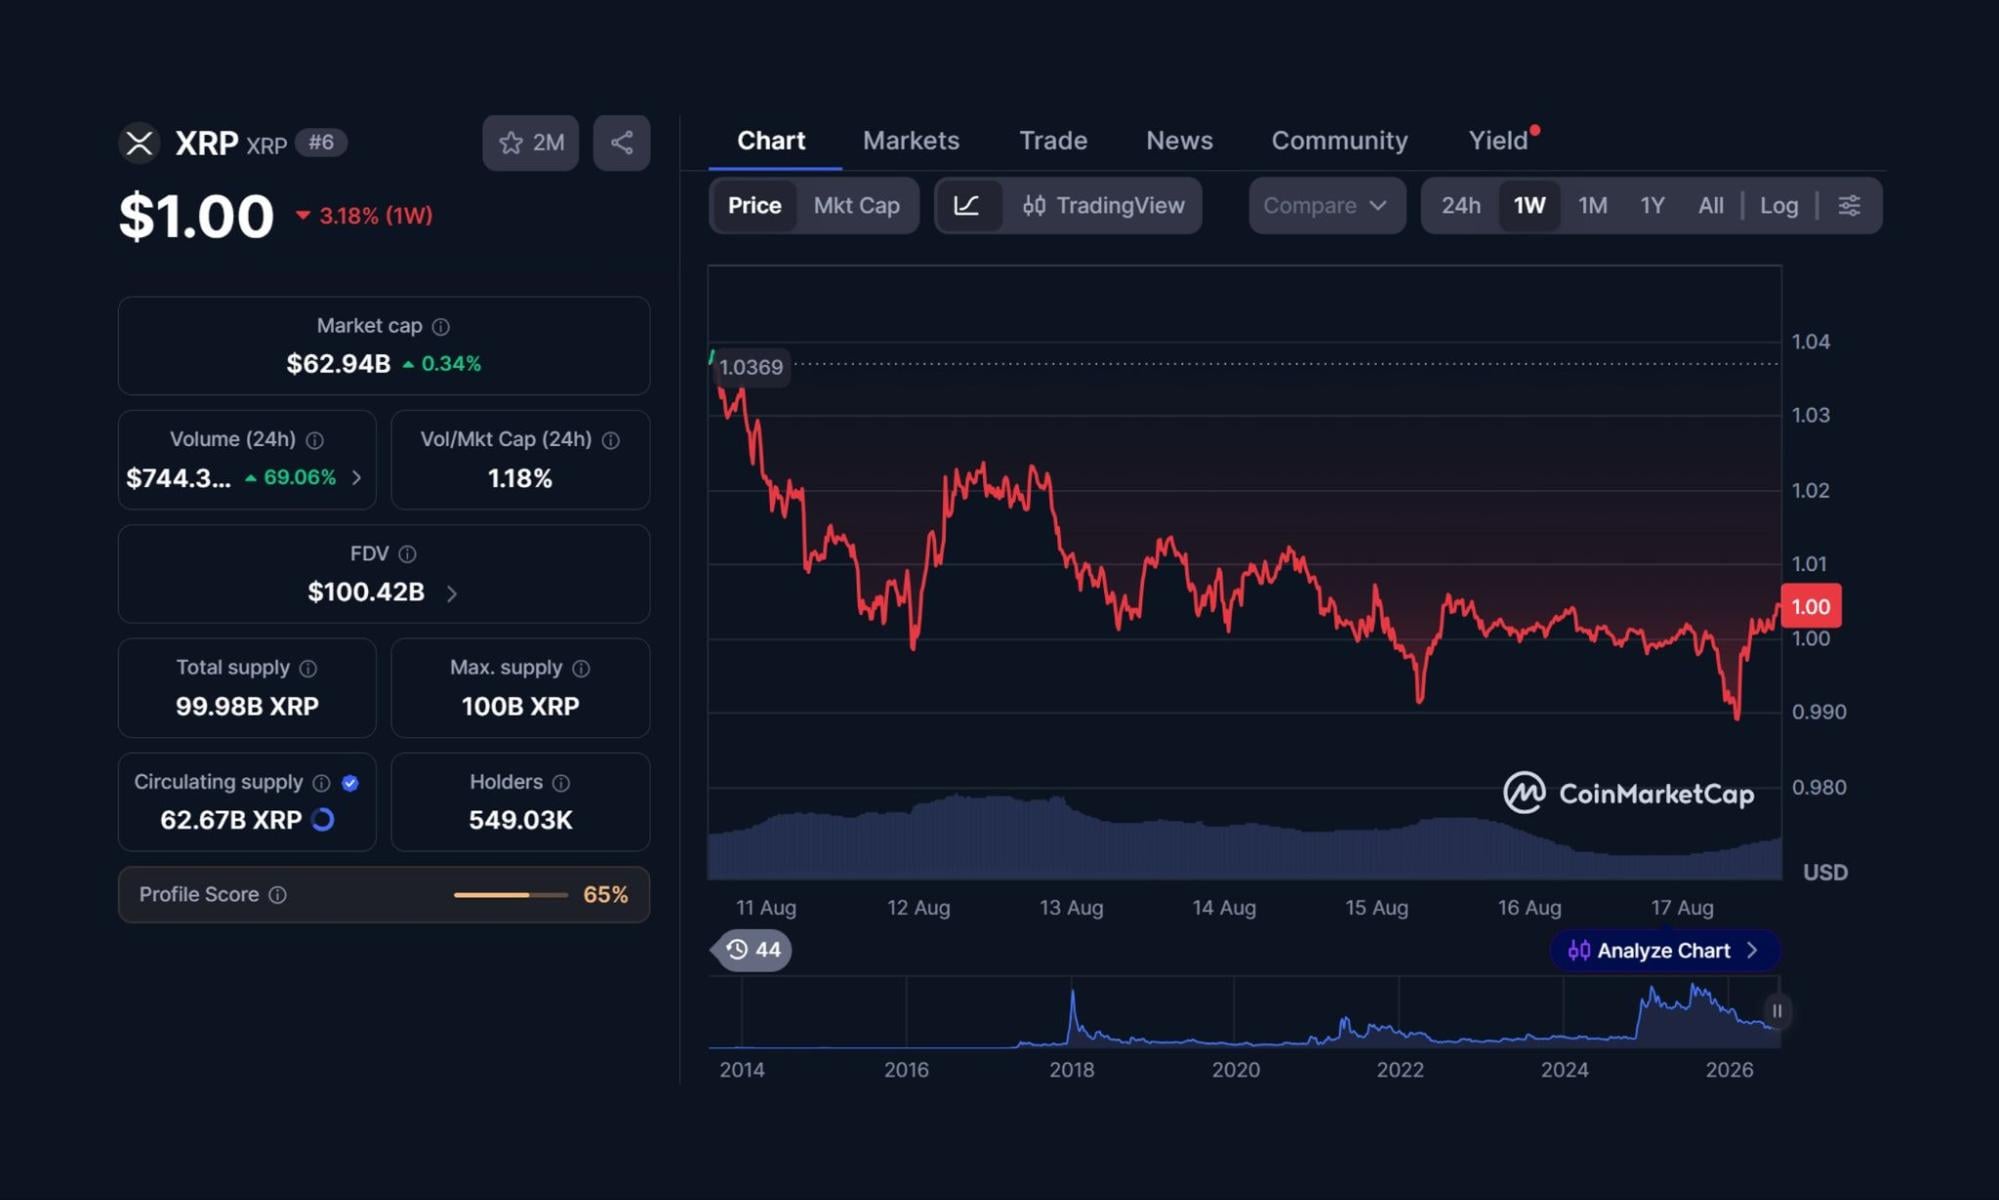Click the 2022 label on history timeline
The image size is (1999, 1200).
[1400, 1070]
